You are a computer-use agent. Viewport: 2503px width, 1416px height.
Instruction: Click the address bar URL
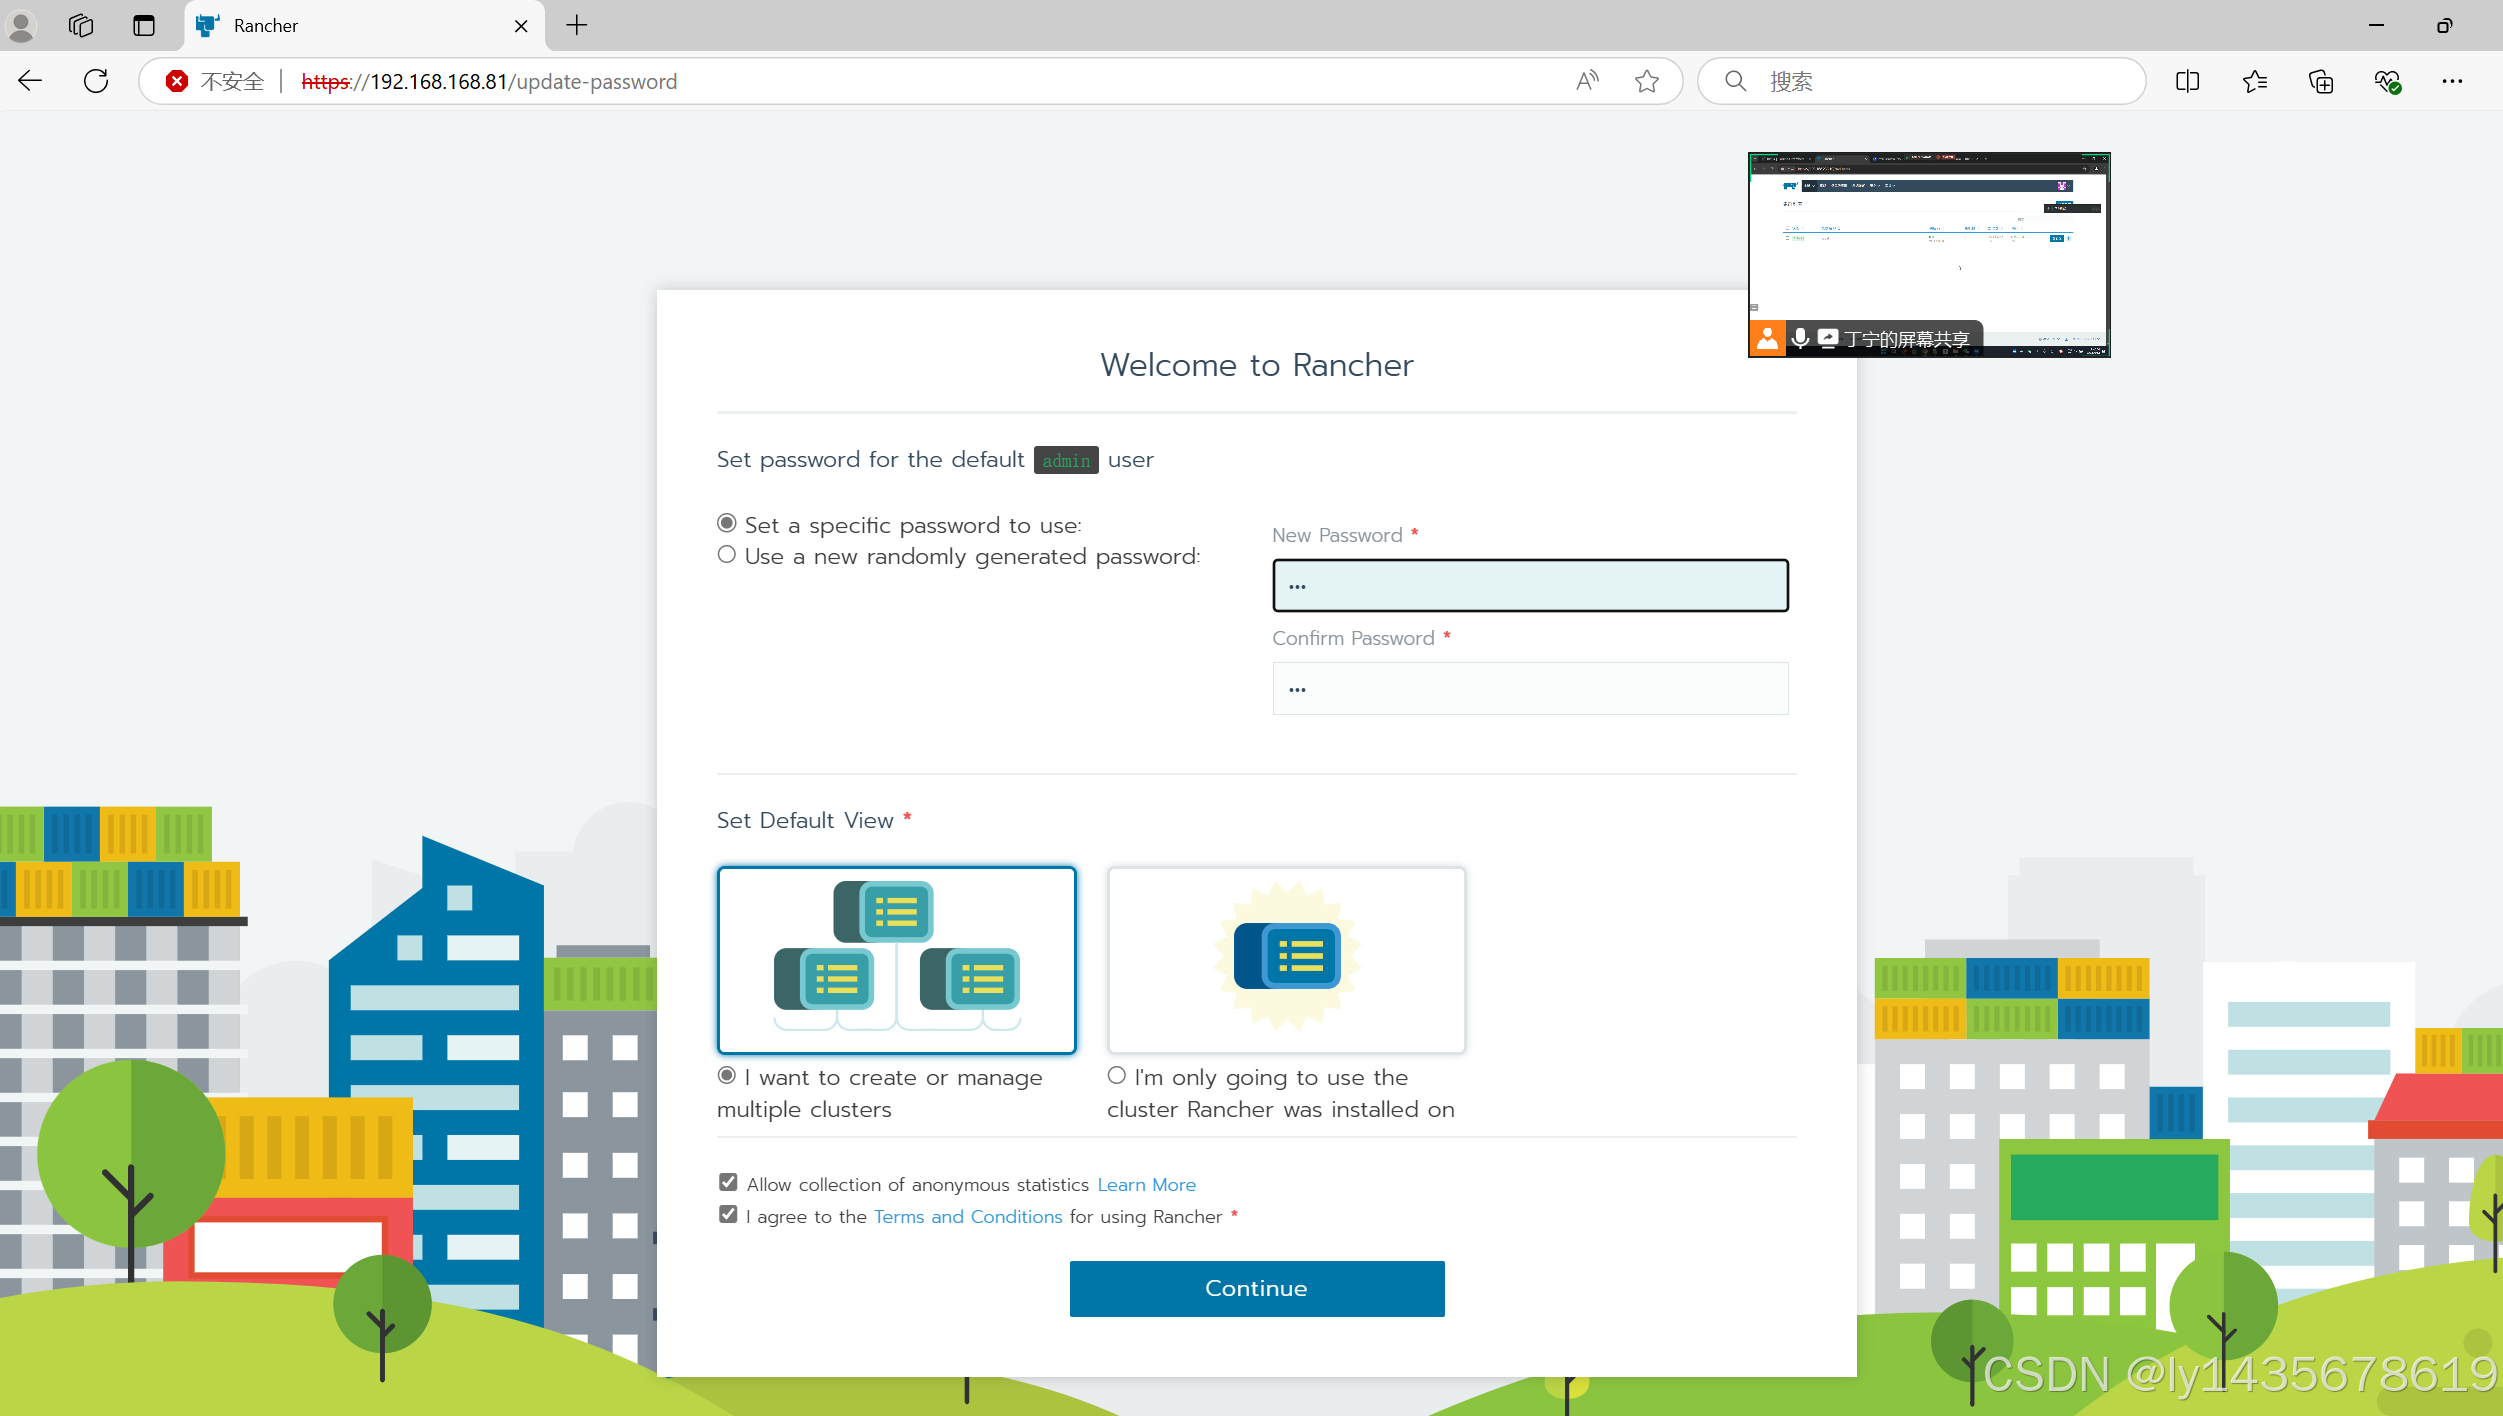489,82
